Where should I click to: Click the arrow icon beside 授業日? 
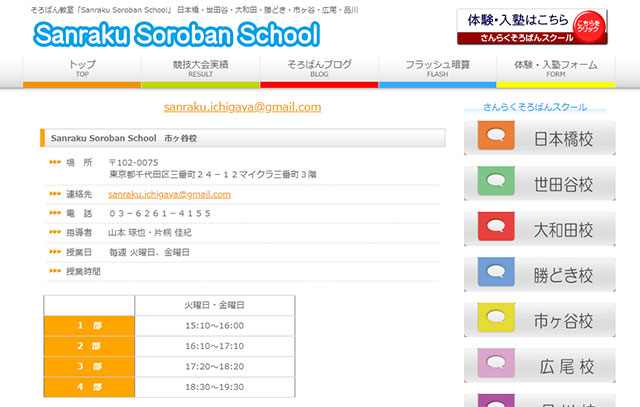pyautogui.click(x=55, y=251)
